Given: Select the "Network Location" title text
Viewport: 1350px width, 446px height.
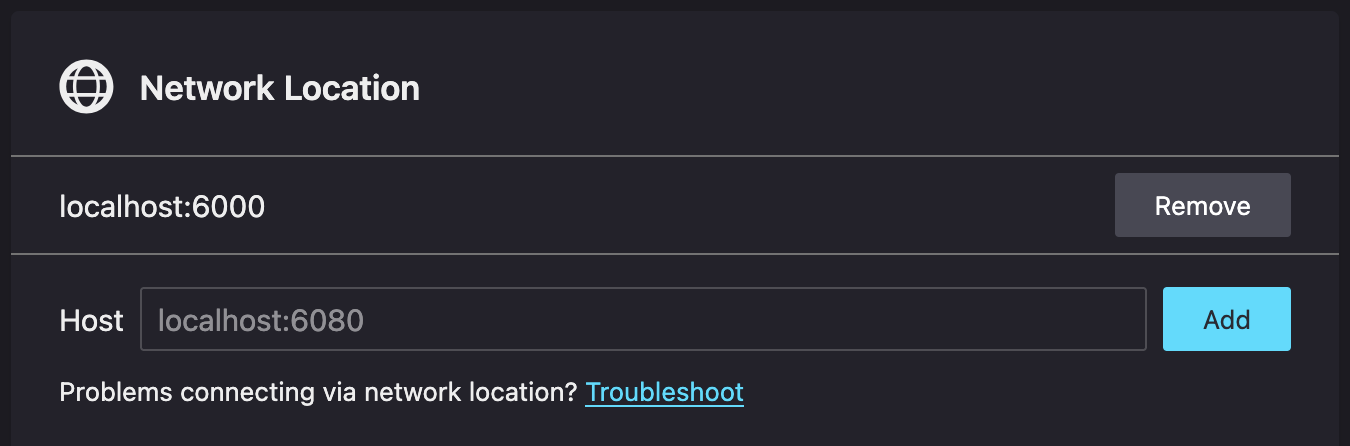Looking at the screenshot, I should point(280,88).
